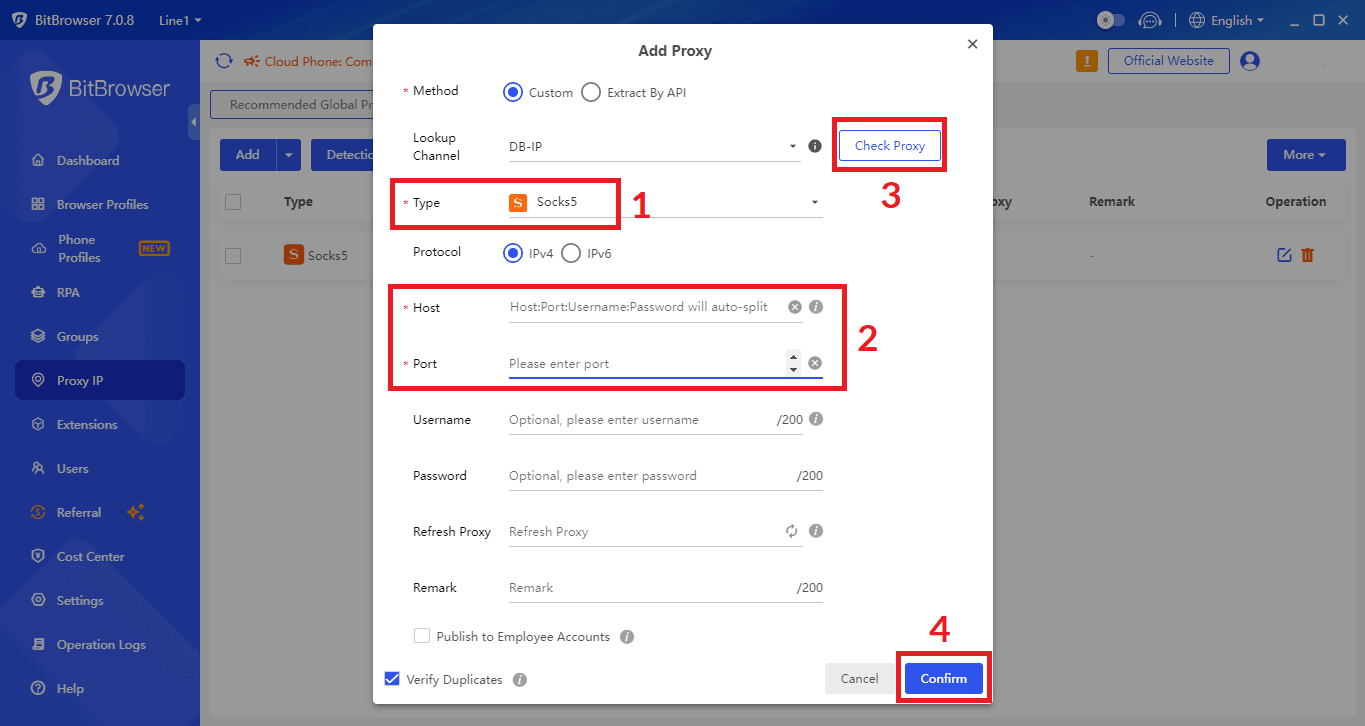The width and height of the screenshot is (1365, 726).
Task: Open Browser Profiles in the sidebar
Action: click(x=102, y=205)
